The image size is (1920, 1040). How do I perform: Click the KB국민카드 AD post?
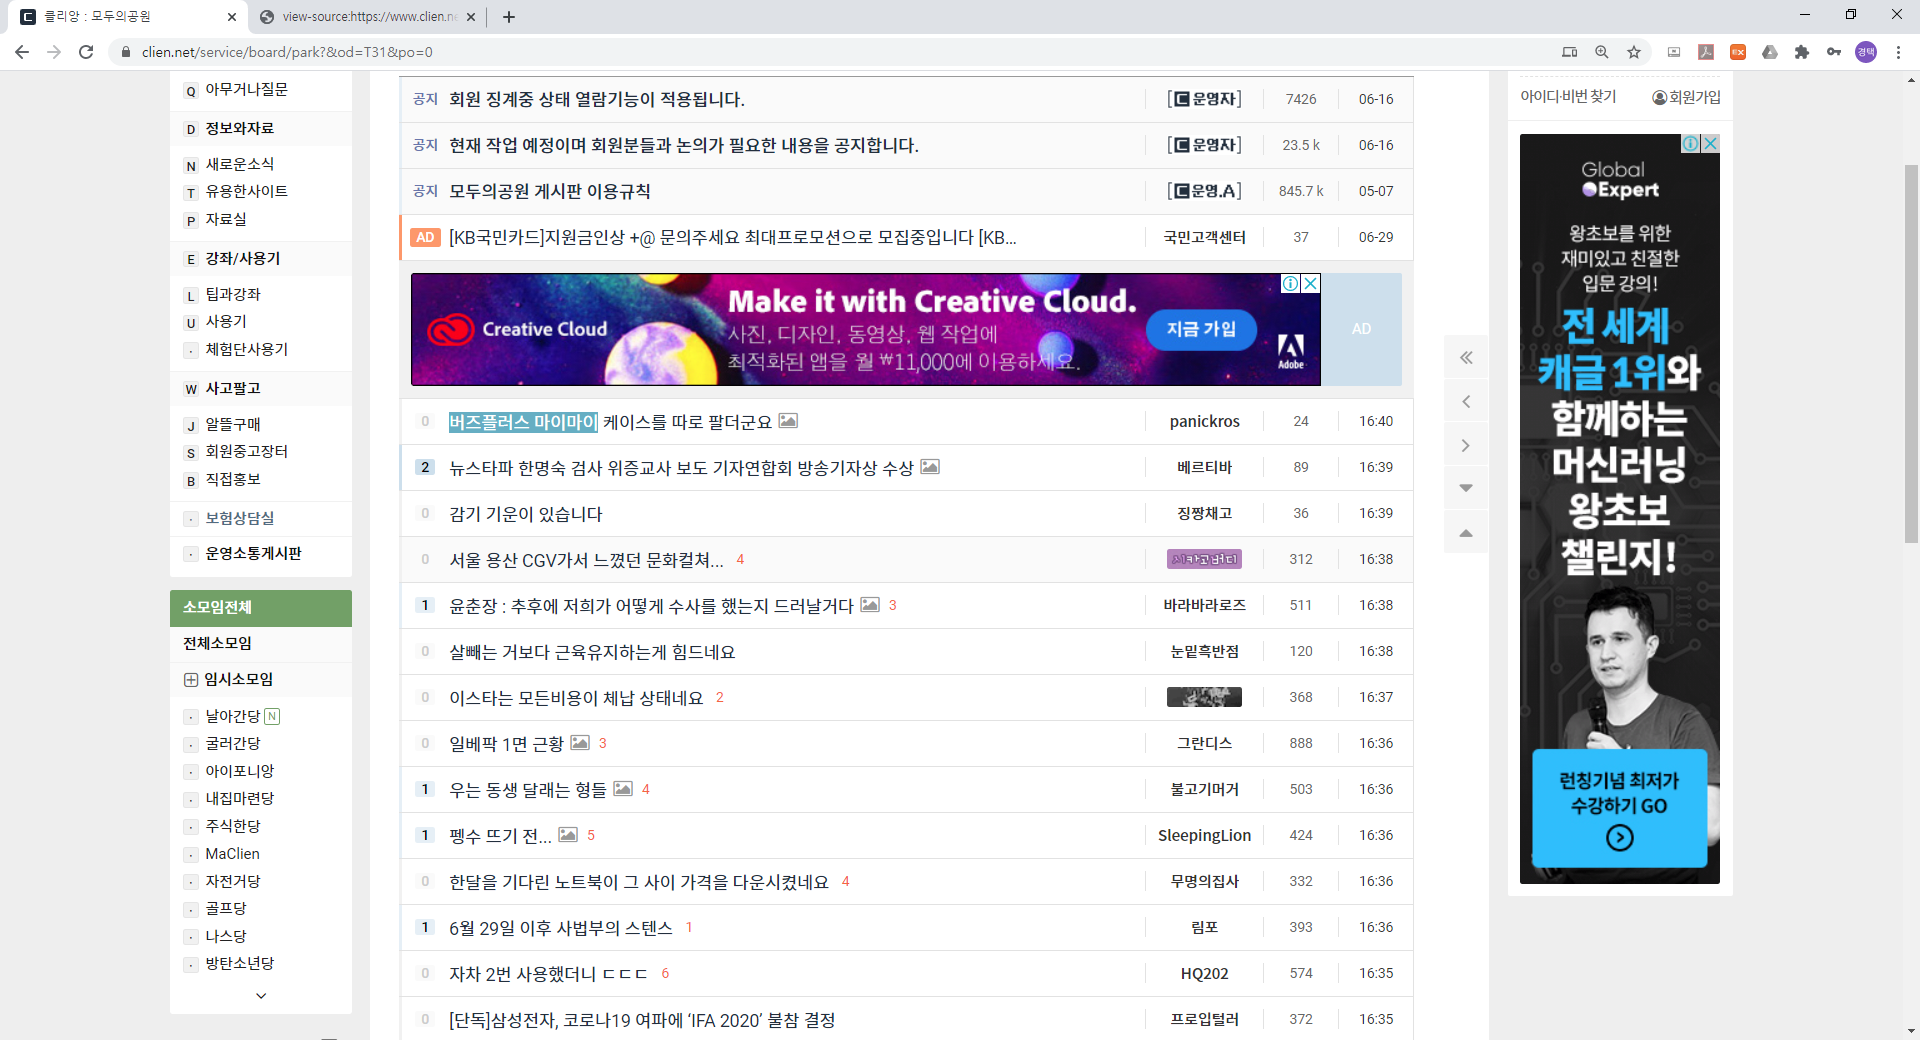coord(732,238)
